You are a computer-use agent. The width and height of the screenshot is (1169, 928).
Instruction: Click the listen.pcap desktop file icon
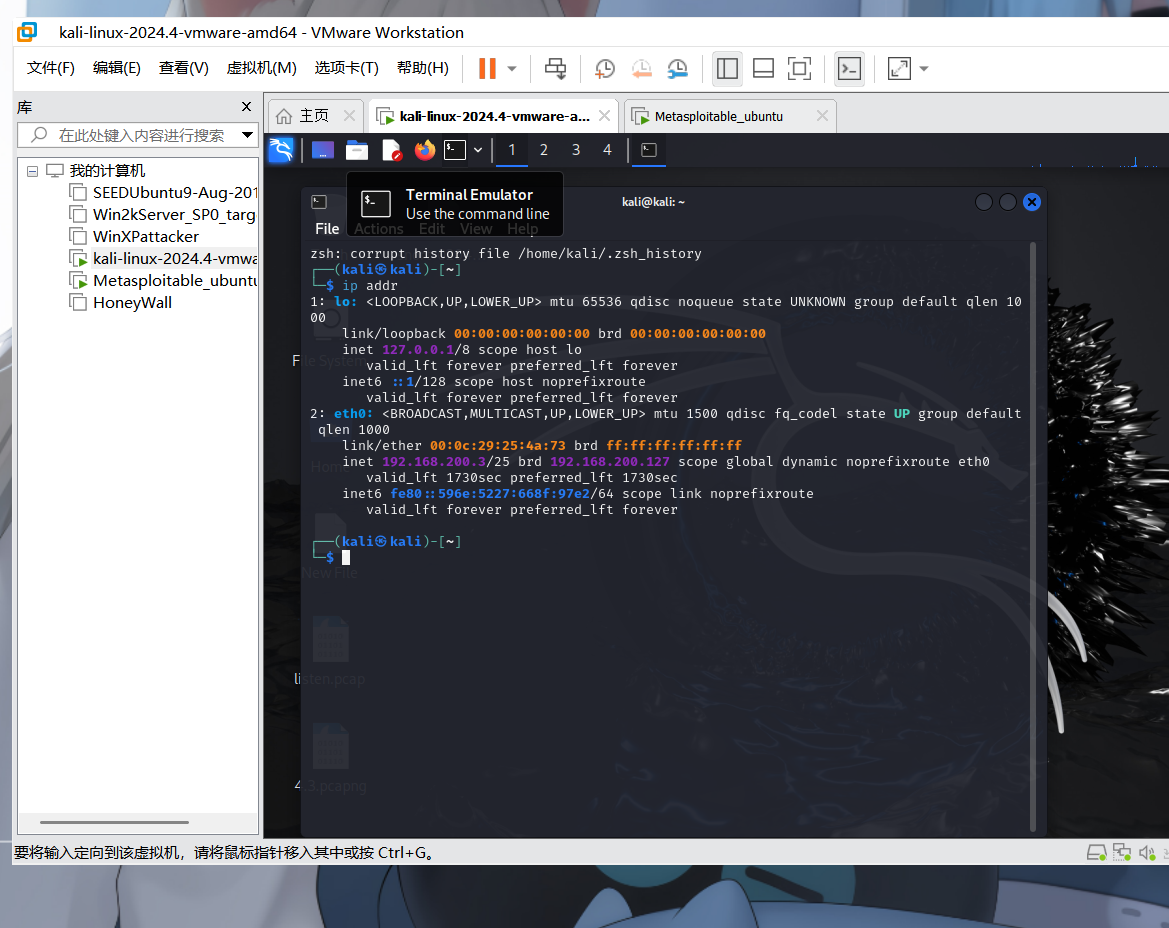point(330,639)
